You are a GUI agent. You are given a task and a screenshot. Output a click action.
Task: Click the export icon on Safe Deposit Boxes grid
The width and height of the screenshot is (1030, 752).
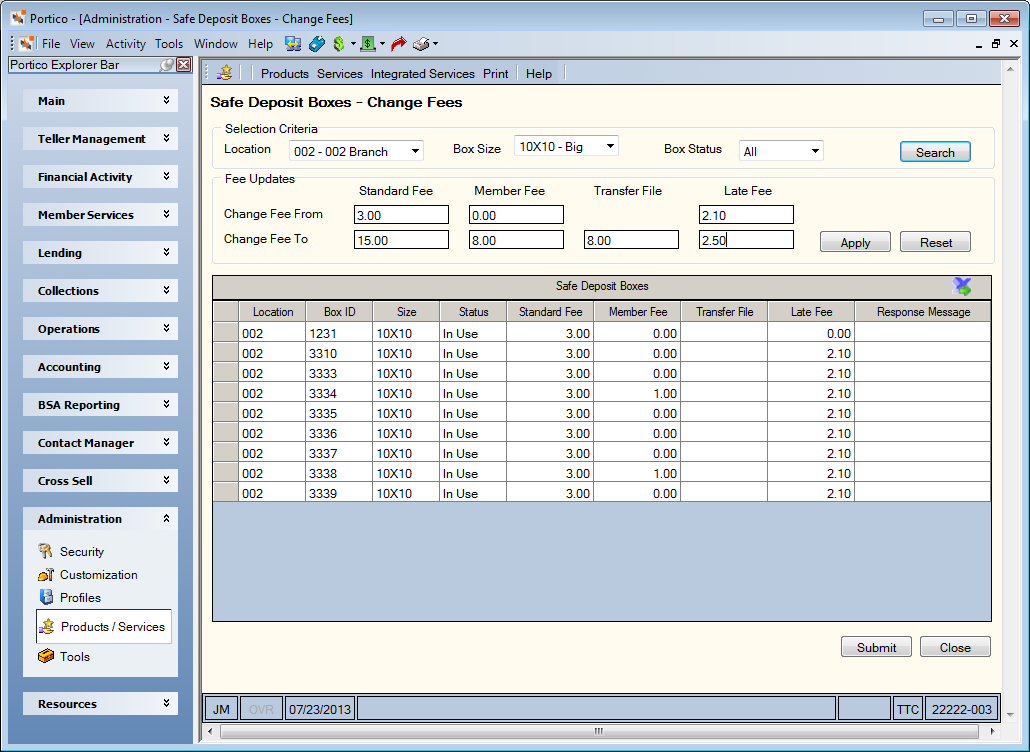click(962, 286)
